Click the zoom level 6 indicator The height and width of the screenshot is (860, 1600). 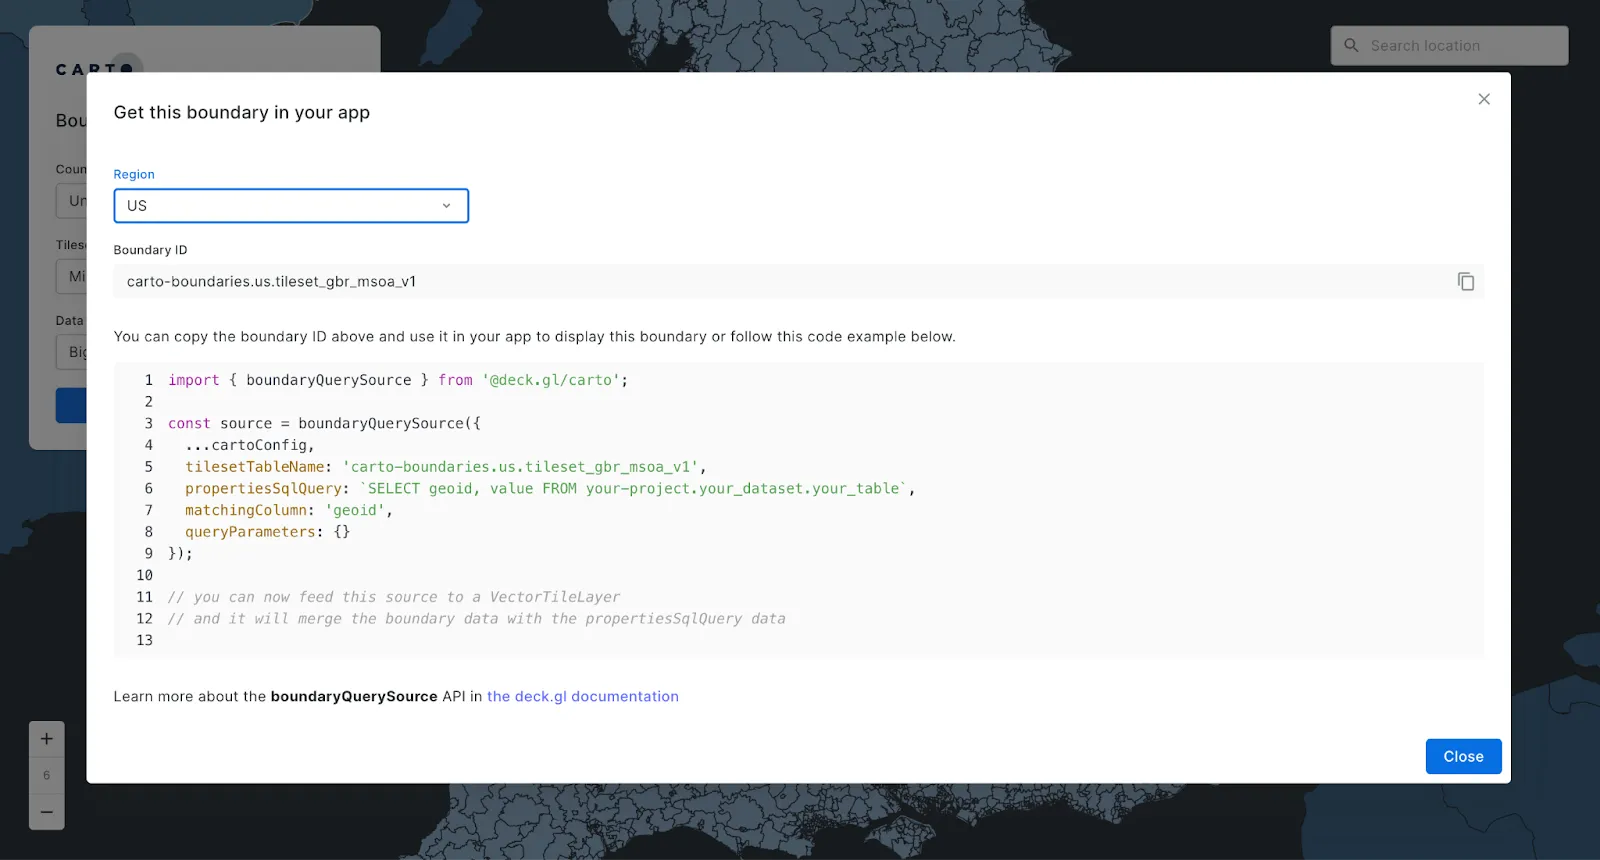pos(47,776)
